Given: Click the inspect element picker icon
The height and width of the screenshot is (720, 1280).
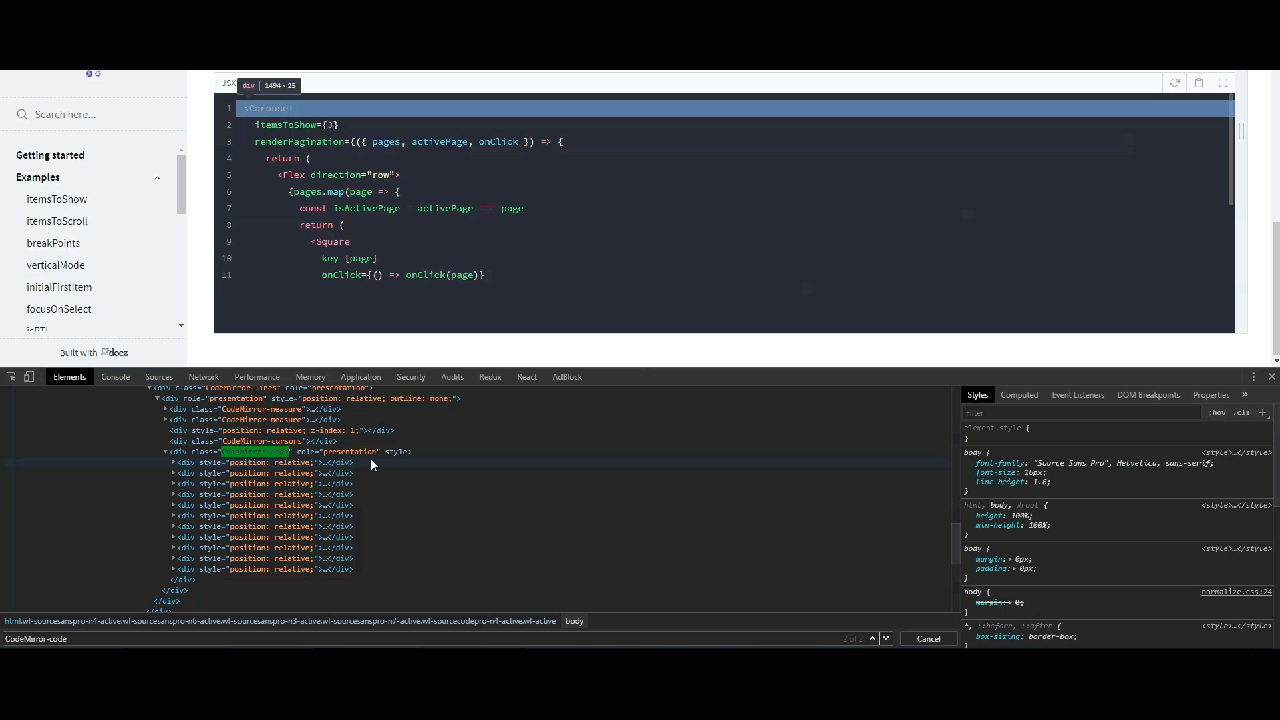Looking at the screenshot, I should [x=12, y=377].
